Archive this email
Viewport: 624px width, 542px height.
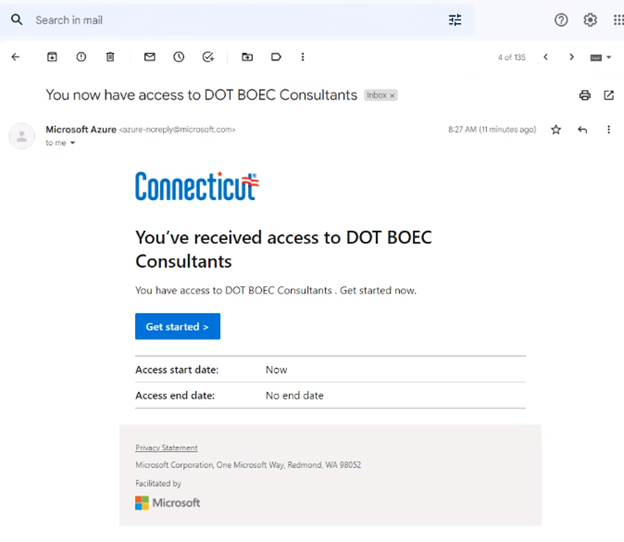click(52, 57)
